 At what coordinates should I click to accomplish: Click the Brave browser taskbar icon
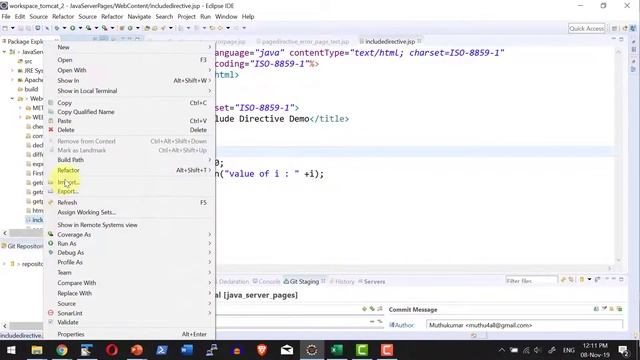[262, 350]
